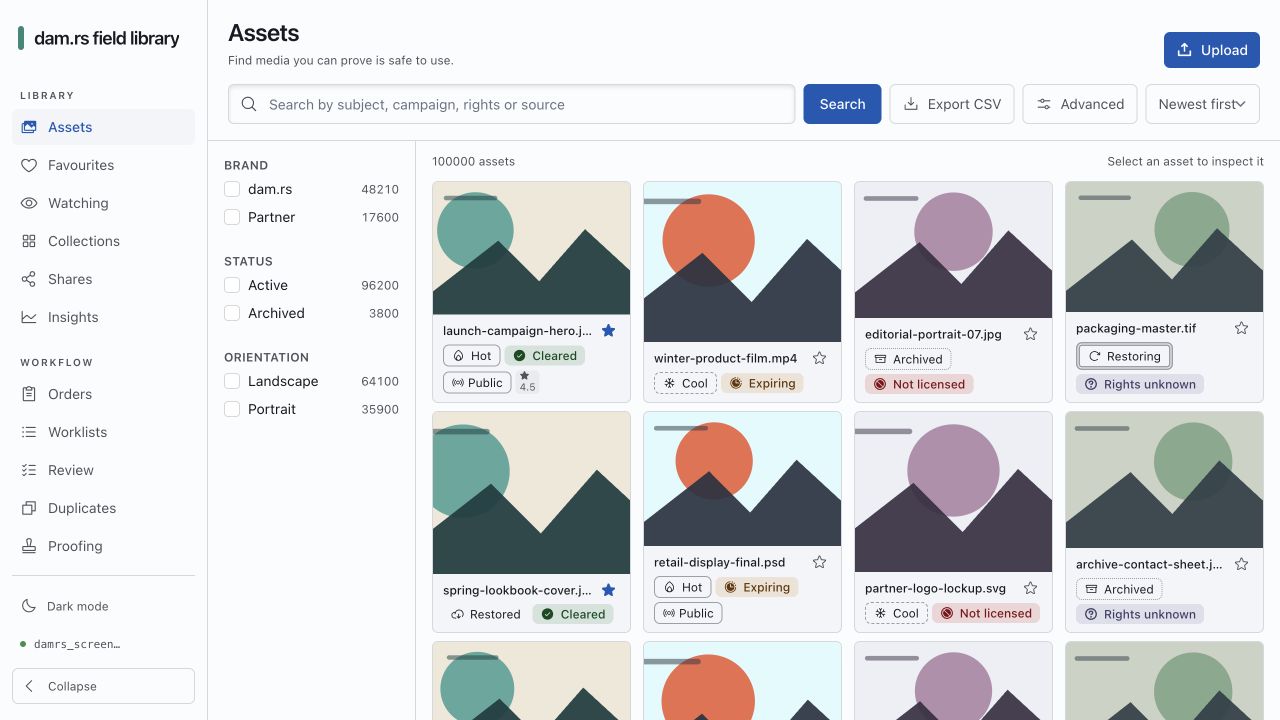The height and width of the screenshot is (720, 1280).
Task: Click the editorial-portrait-07.jpg file name
Action: pos(933,334)
